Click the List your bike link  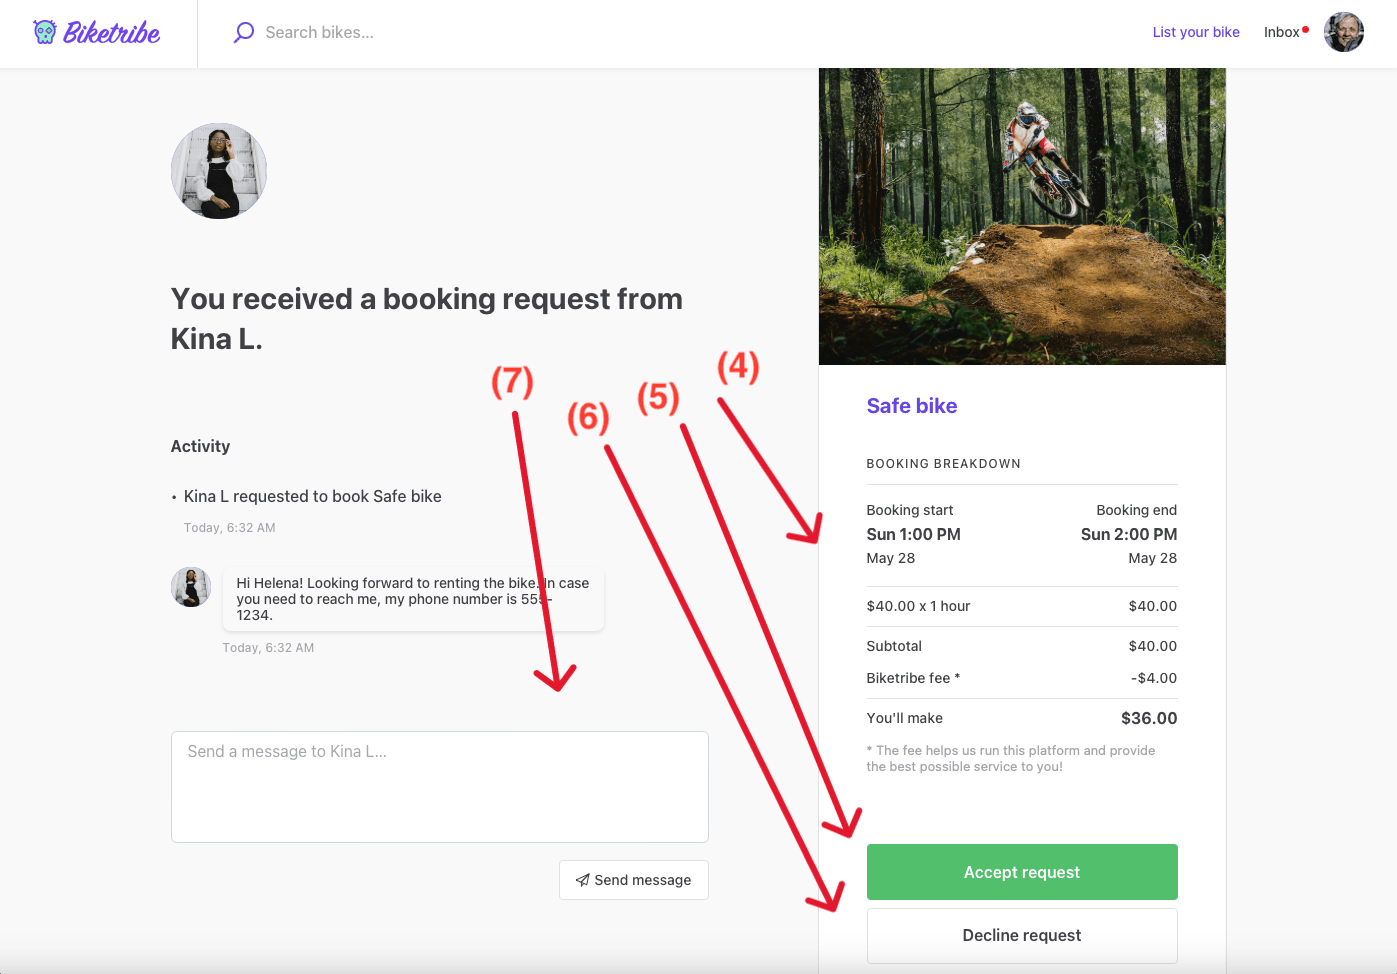pyautogui.click(x=1195, y=32)
